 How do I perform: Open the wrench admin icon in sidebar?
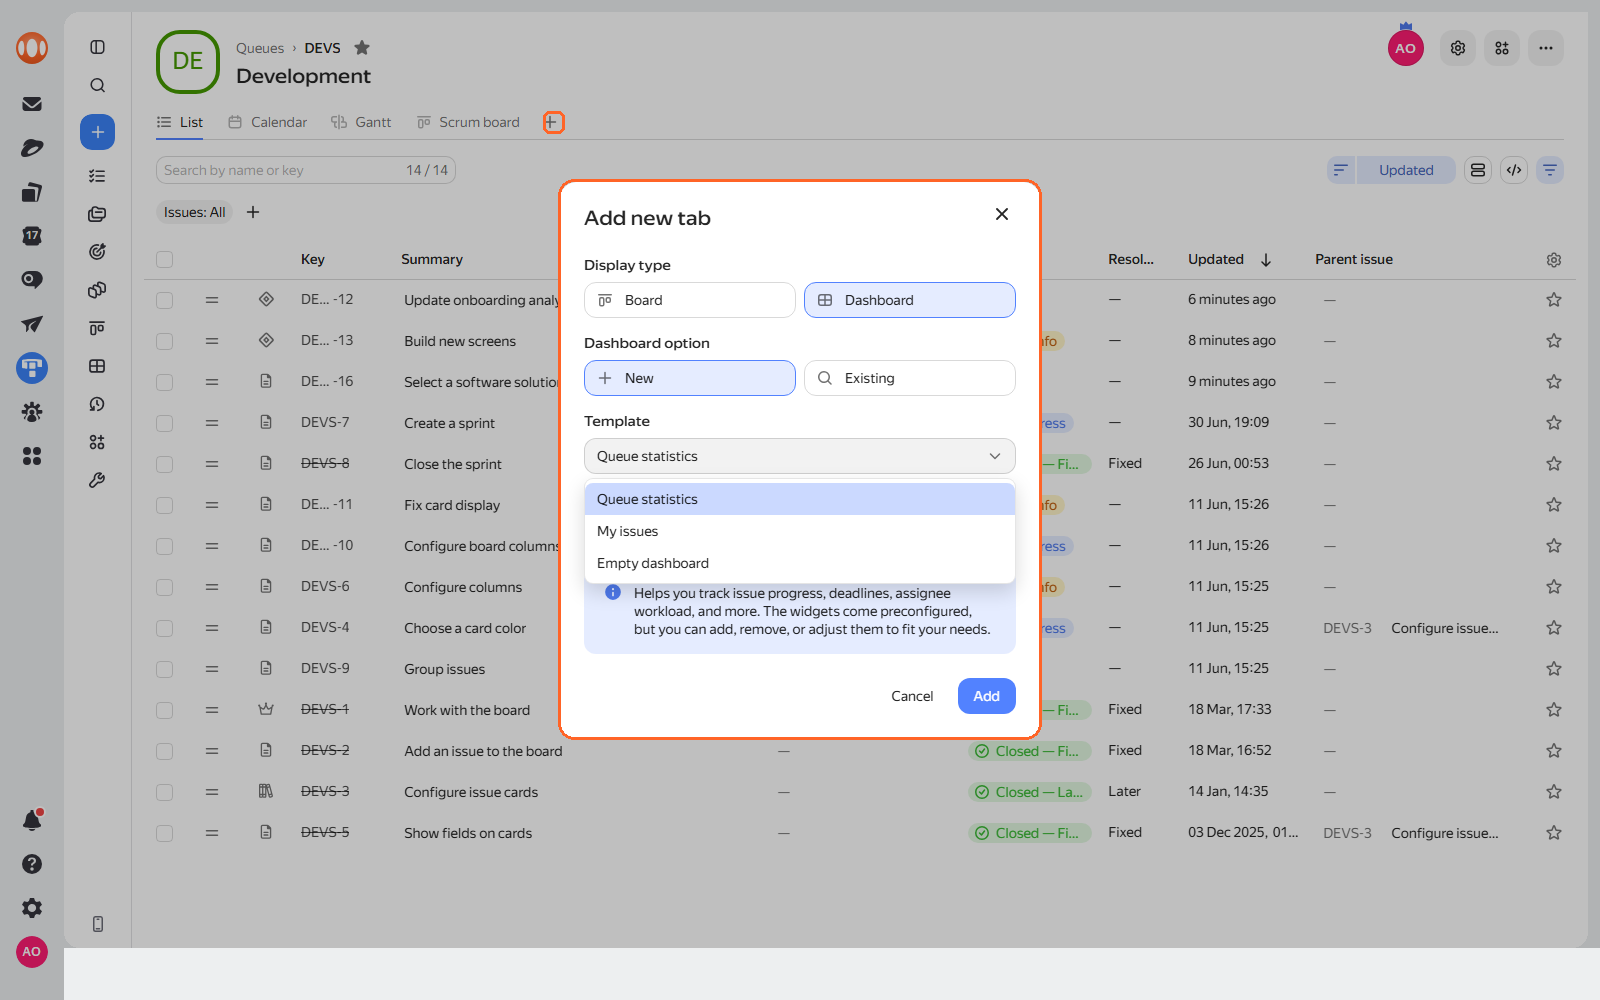point(97,480)
